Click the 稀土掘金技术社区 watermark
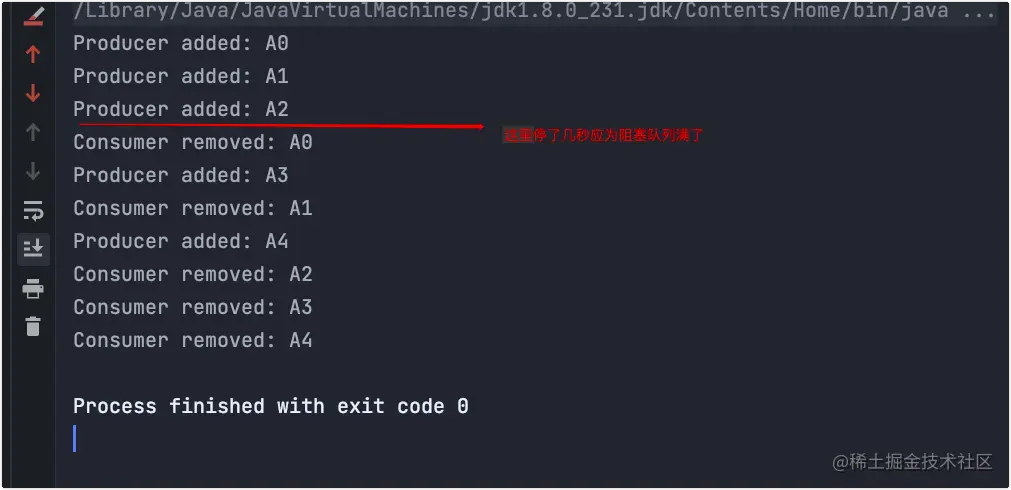The height and width of the screenshot is (490, 1011). (x=912, y=462)
